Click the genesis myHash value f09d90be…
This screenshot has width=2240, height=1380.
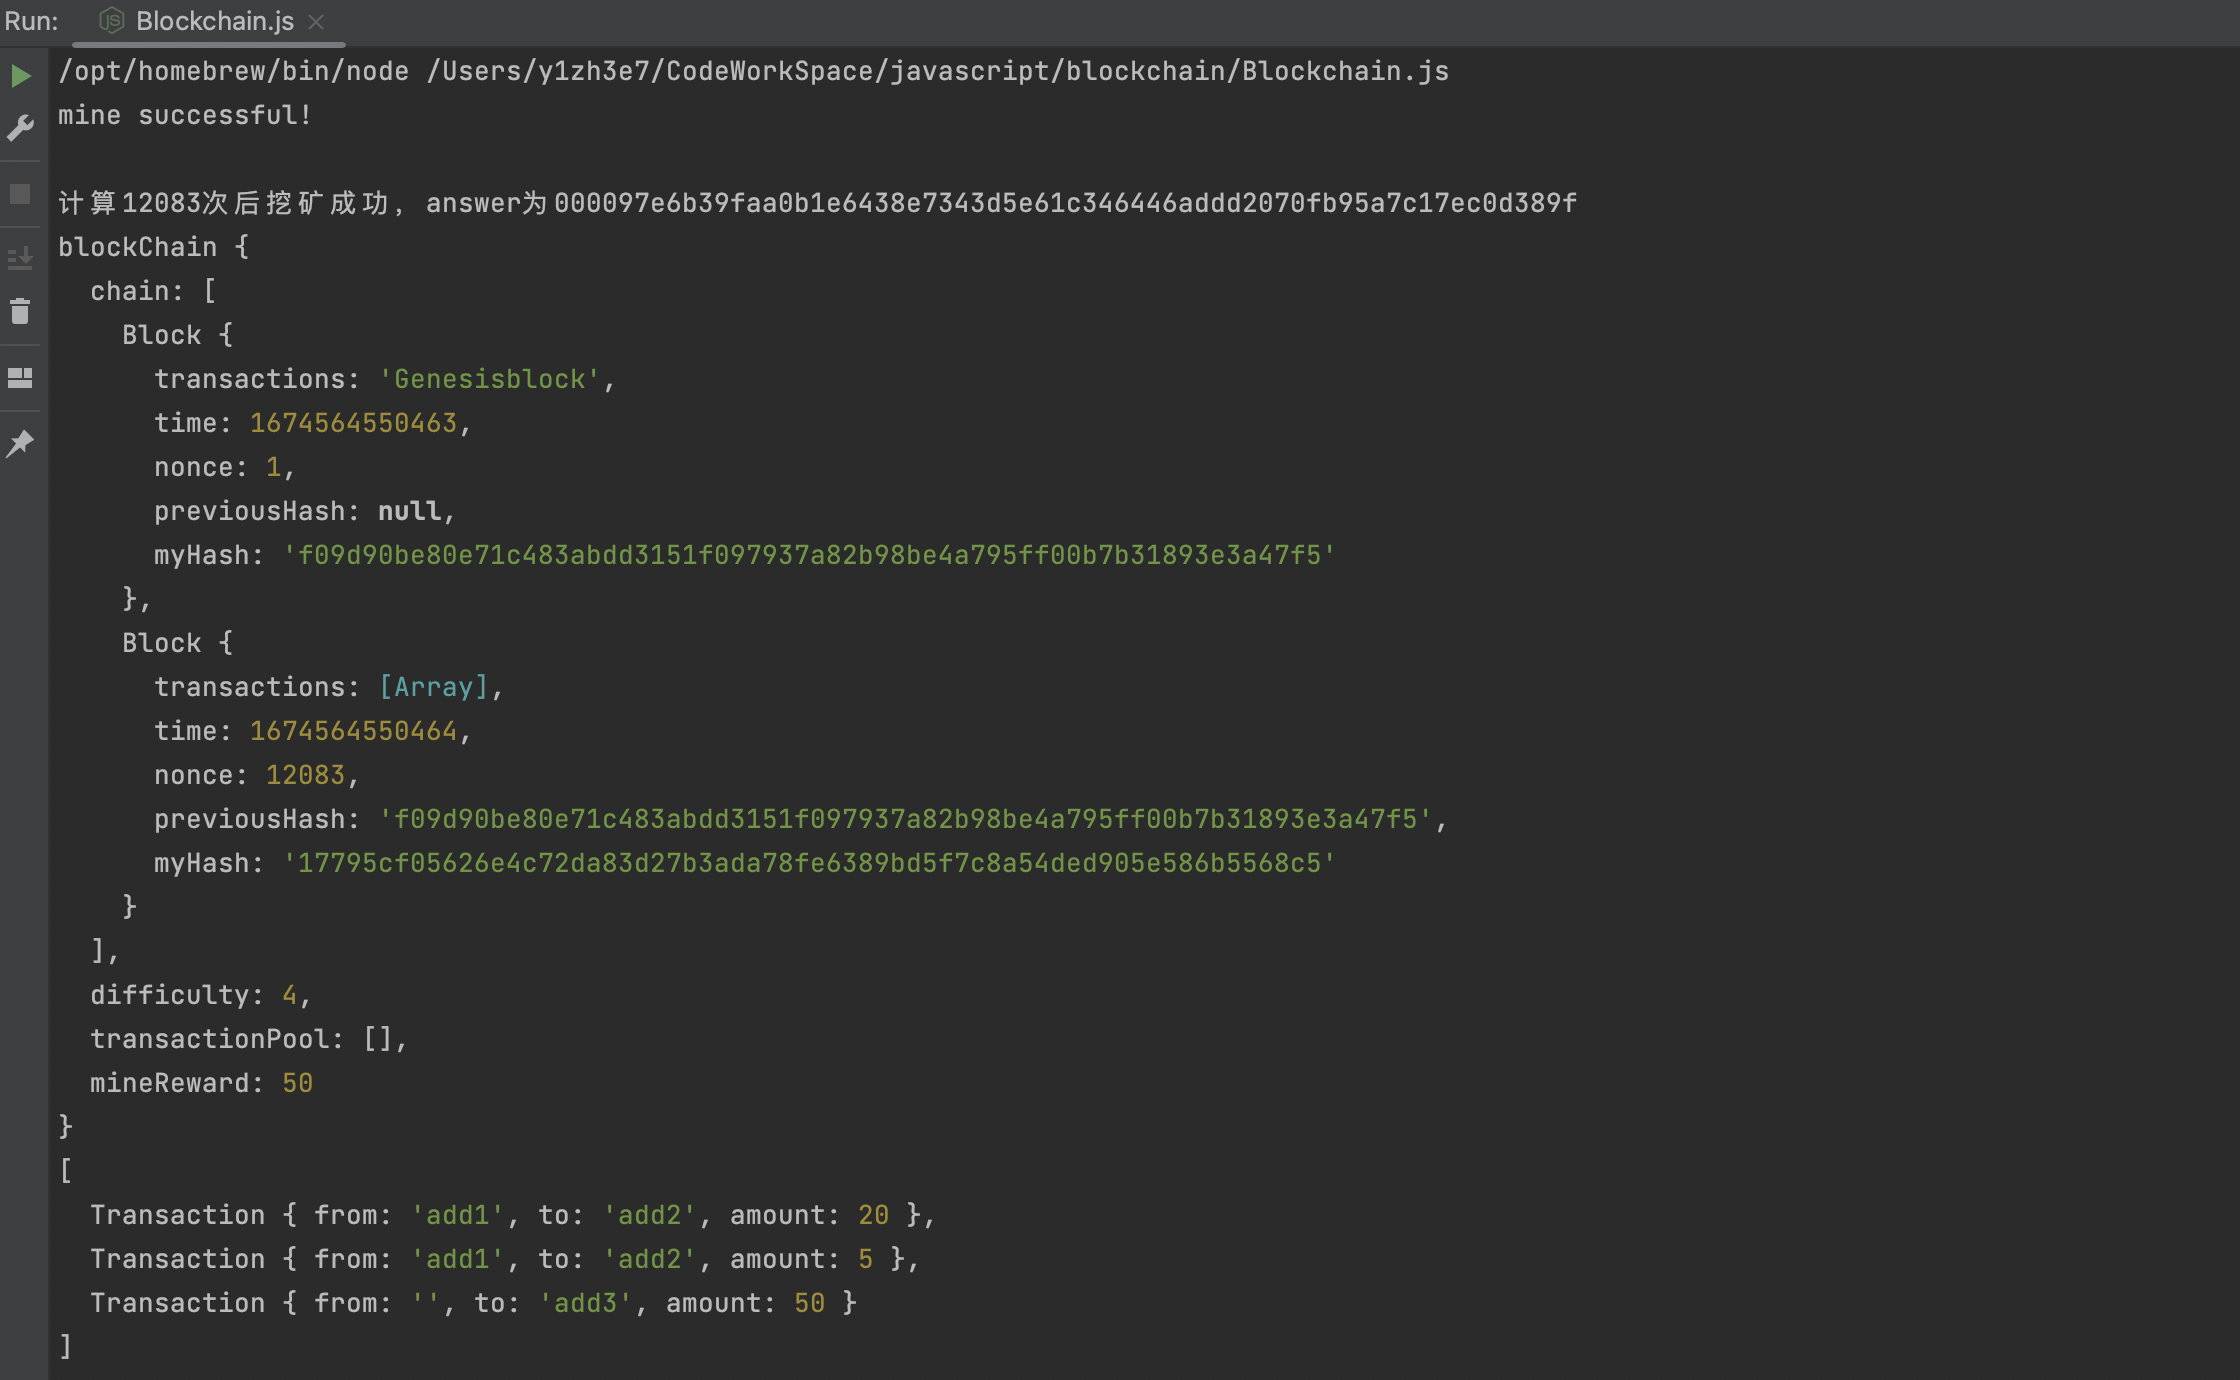809,555
